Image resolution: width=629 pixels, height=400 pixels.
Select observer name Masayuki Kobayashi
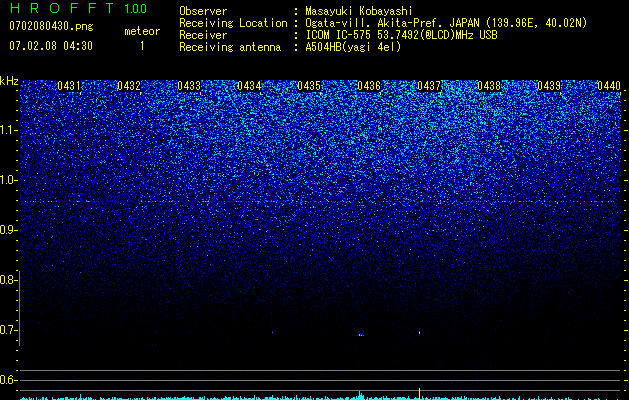(x=358, y=11)
